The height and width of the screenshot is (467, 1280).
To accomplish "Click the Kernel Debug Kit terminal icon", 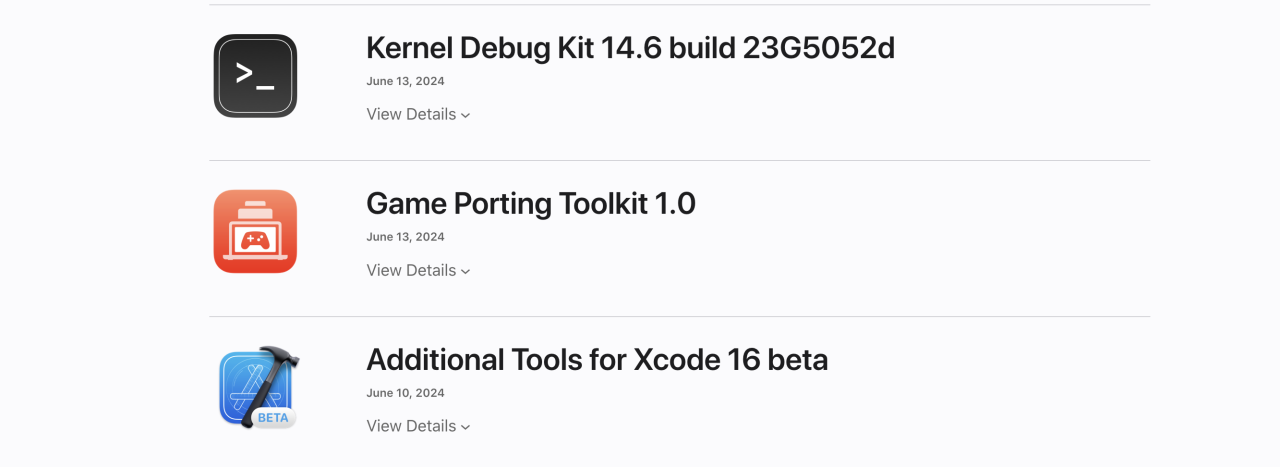I will [x=255, y=76].
